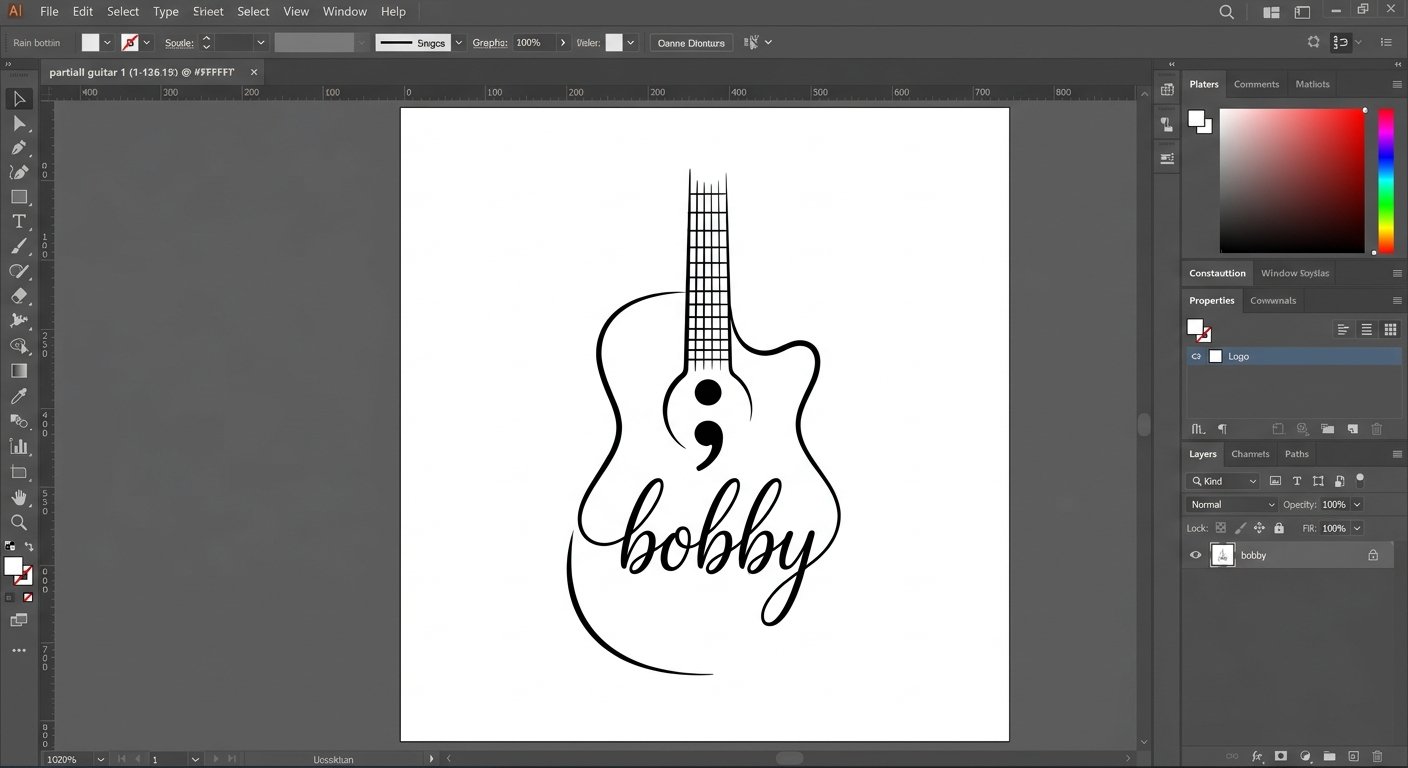The image size is (1408, 768).
Task: Select the Eraser tool
Action: pos(19,296)
